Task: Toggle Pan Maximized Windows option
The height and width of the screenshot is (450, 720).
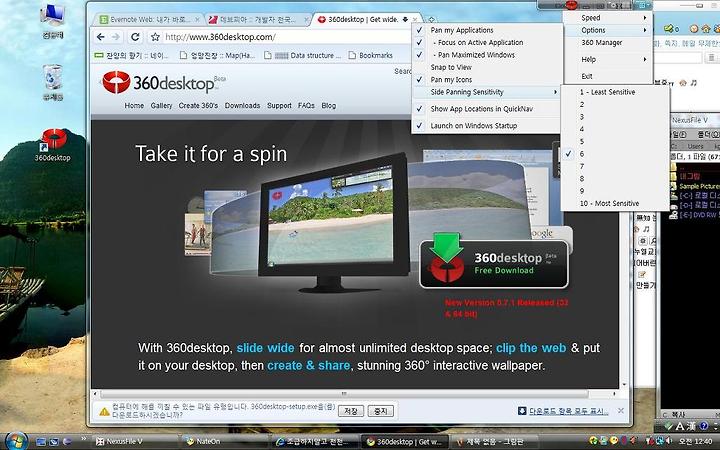Action: tap(487, 55)
